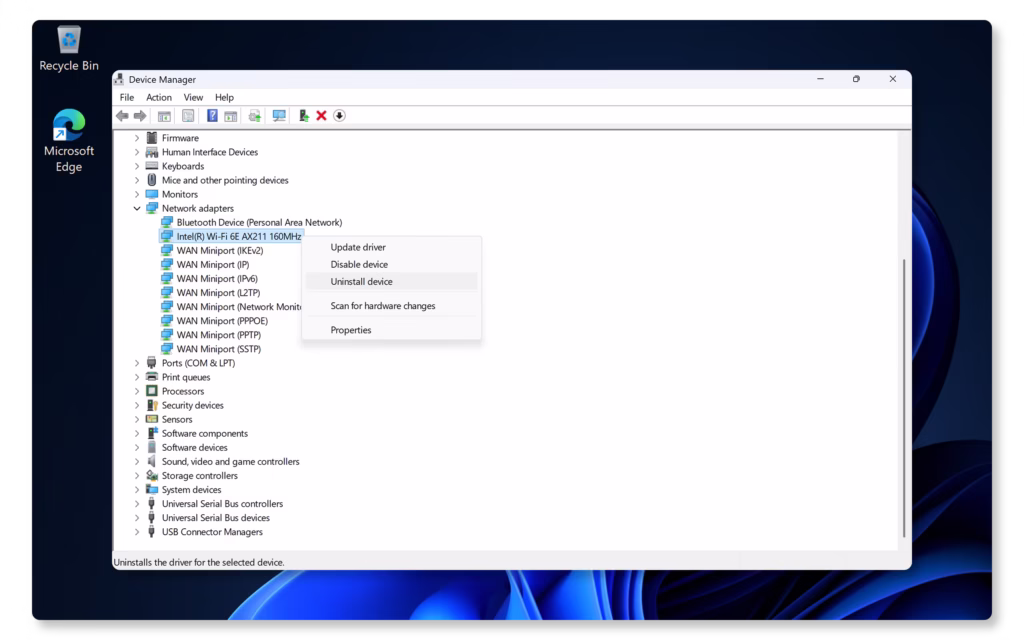Expand the Ports (COM & LPT) node

(136, 363)
